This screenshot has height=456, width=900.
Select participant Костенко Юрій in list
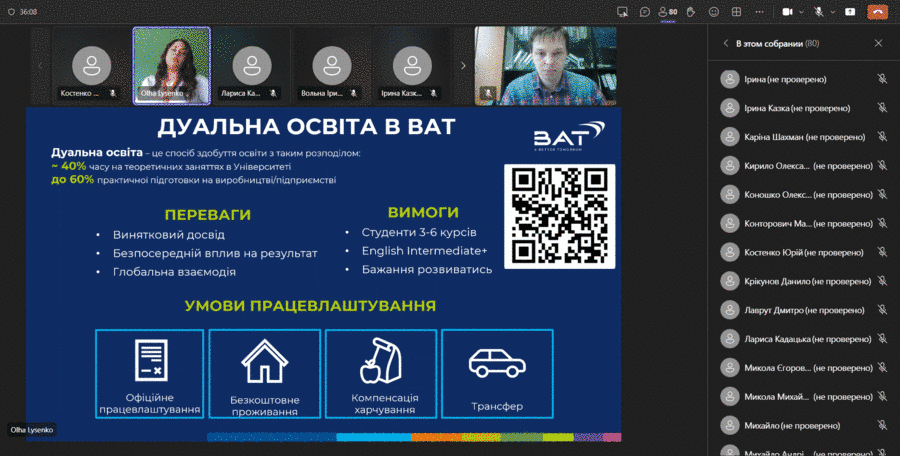point(804,252)
